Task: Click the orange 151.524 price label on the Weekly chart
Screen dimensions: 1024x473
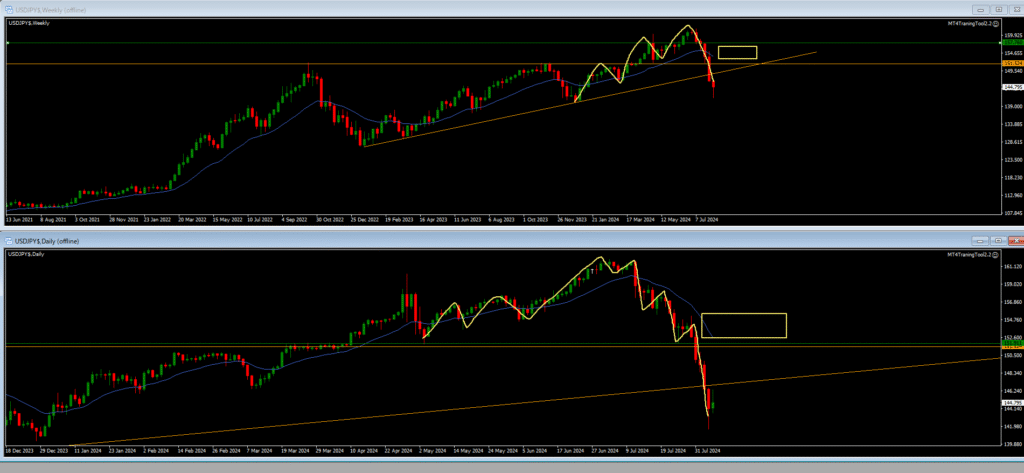Action: click(1010, 64)
